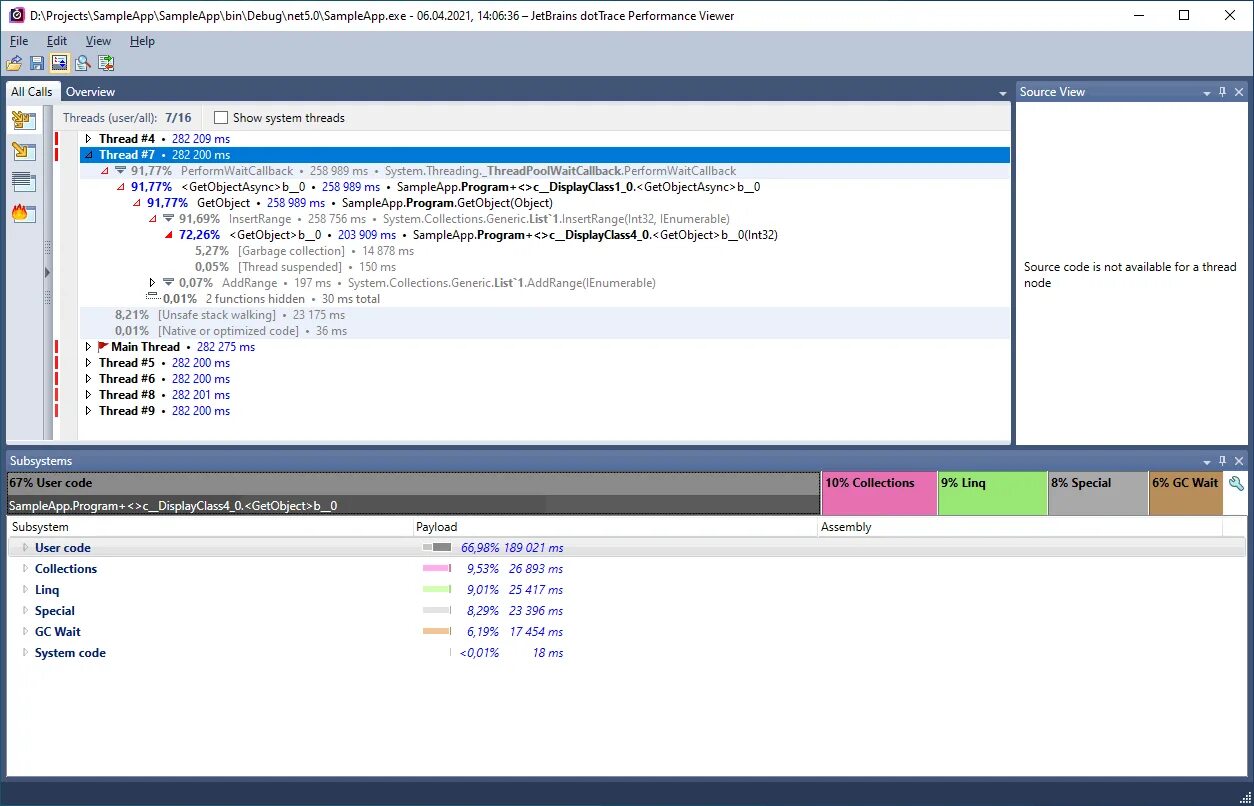Click the filter icon on PerformWaitCallback row
Viewport: 1254px width, 806px height.
point(120,171)
